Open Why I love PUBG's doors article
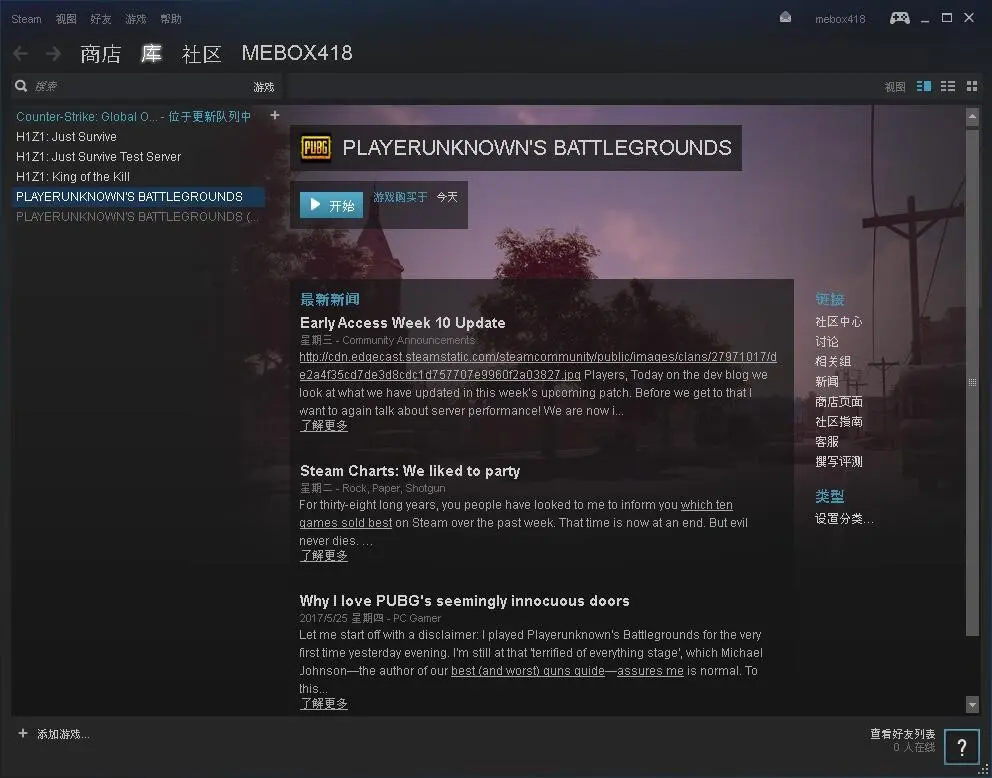992x778 pixels. [464, 601]
